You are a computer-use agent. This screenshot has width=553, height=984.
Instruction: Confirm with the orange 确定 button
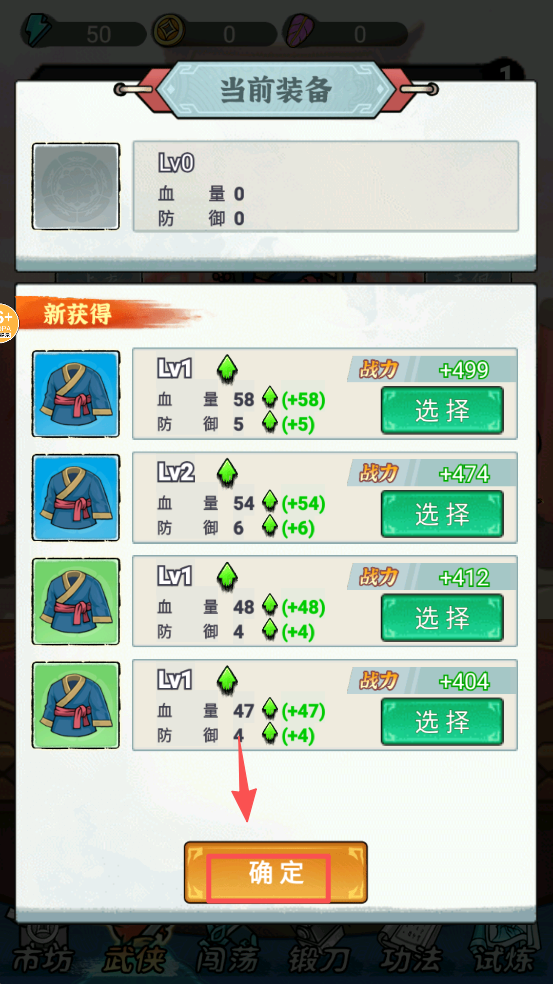pyautogui.click(x=276, y=873)
